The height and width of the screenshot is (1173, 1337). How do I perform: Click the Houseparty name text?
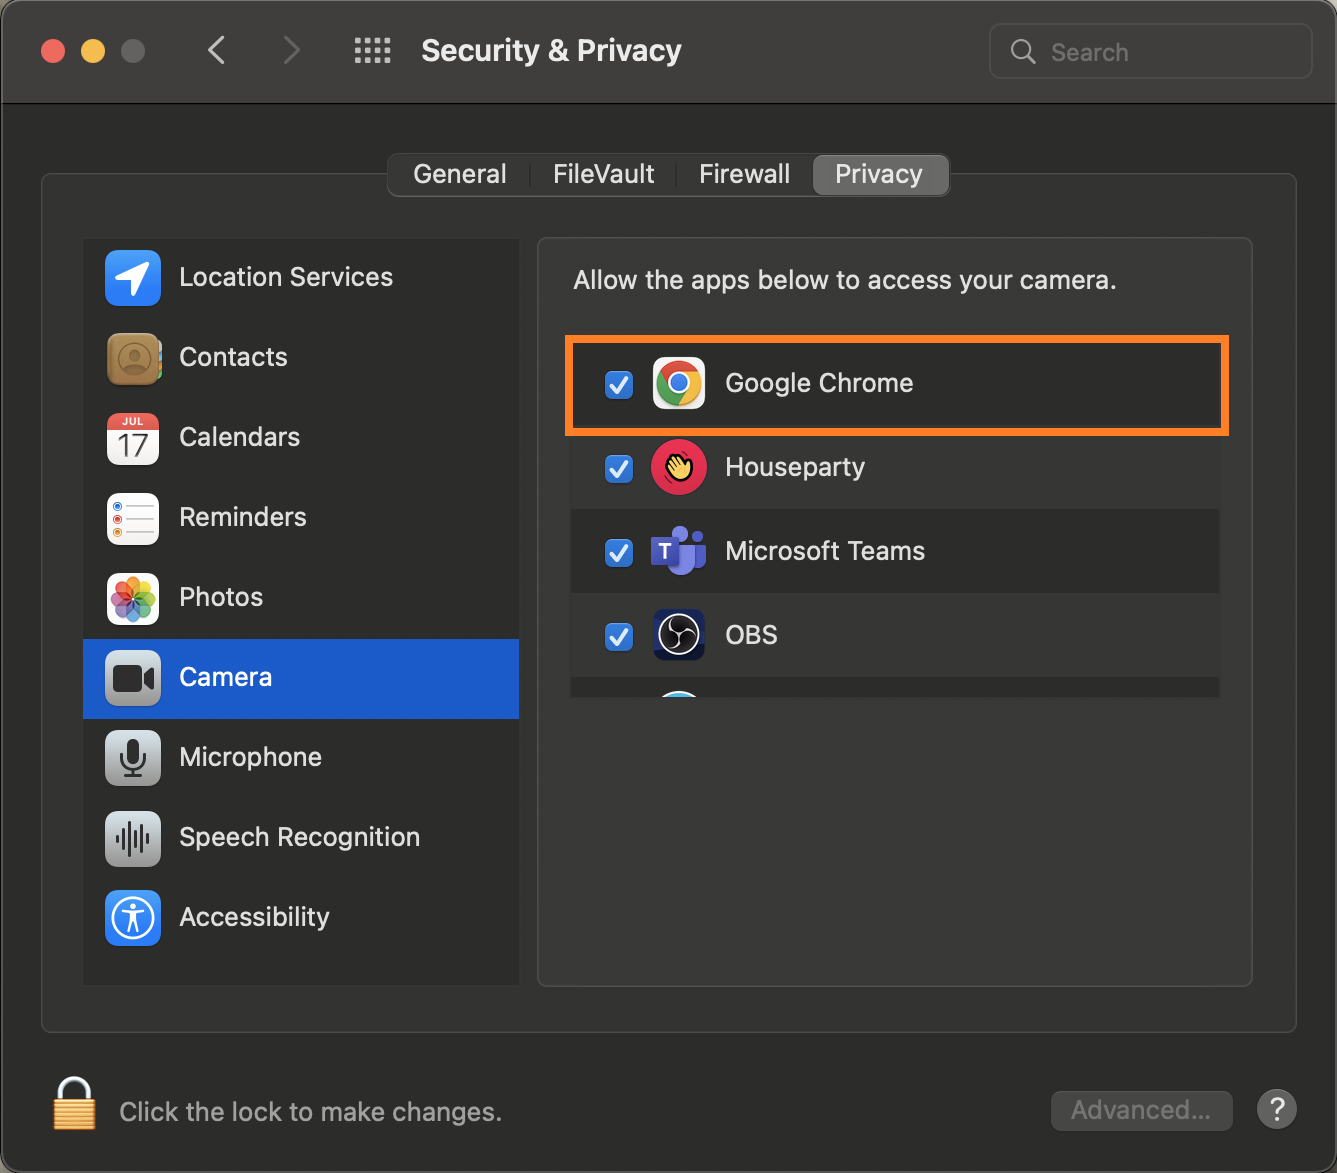pos(795,467)
